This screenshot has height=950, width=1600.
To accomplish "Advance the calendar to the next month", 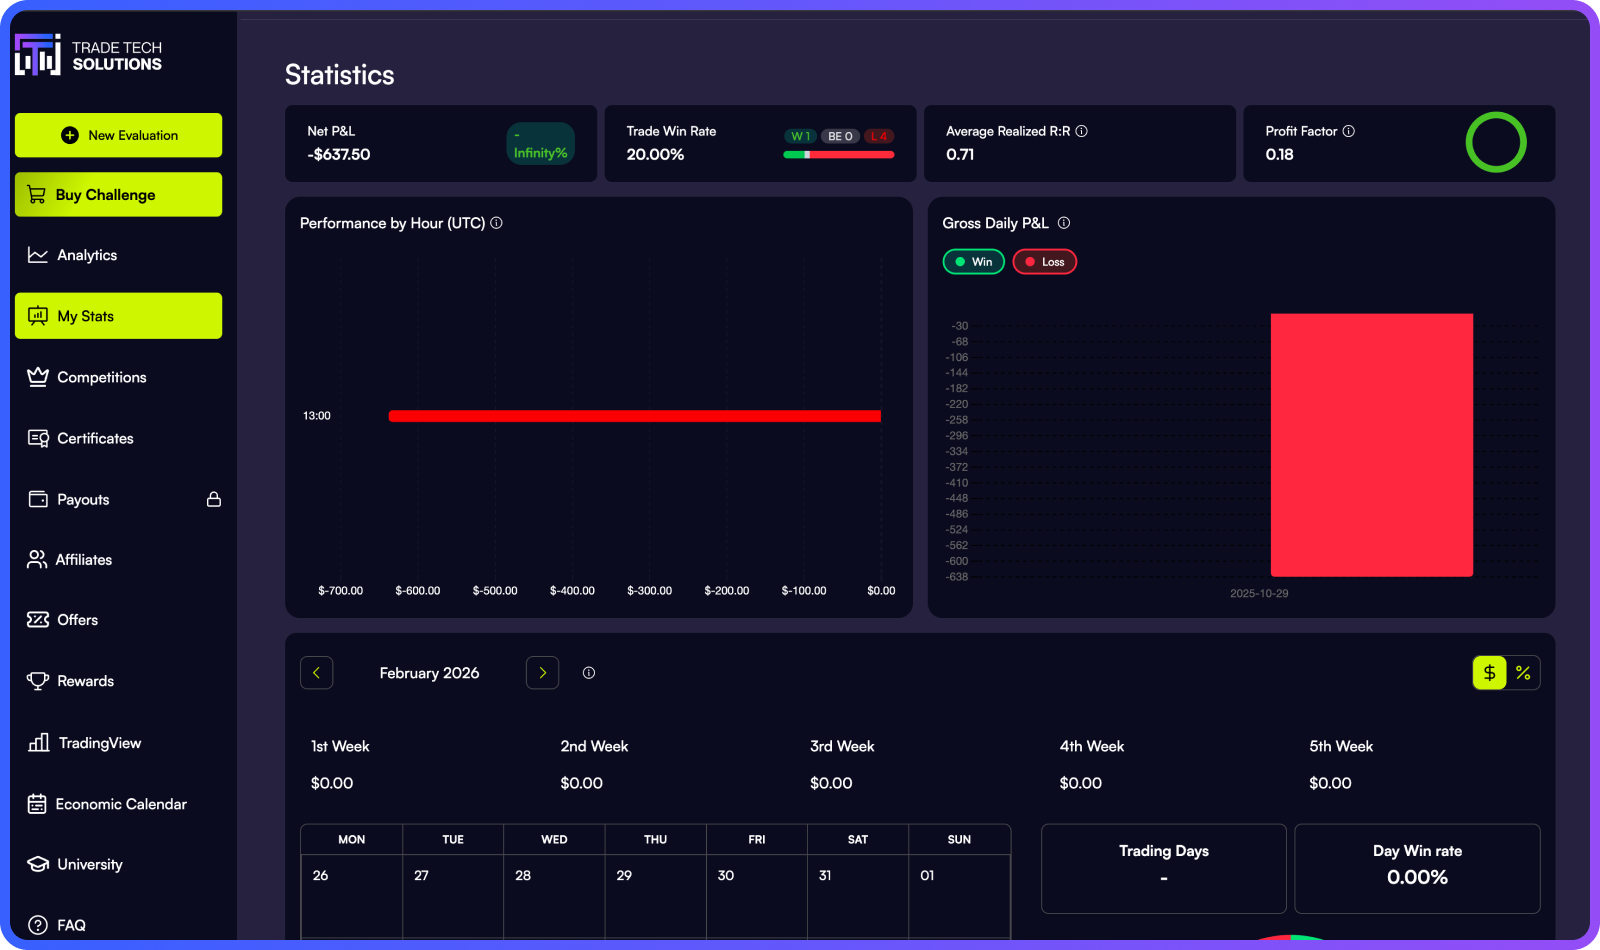I will tap(542, 673).
